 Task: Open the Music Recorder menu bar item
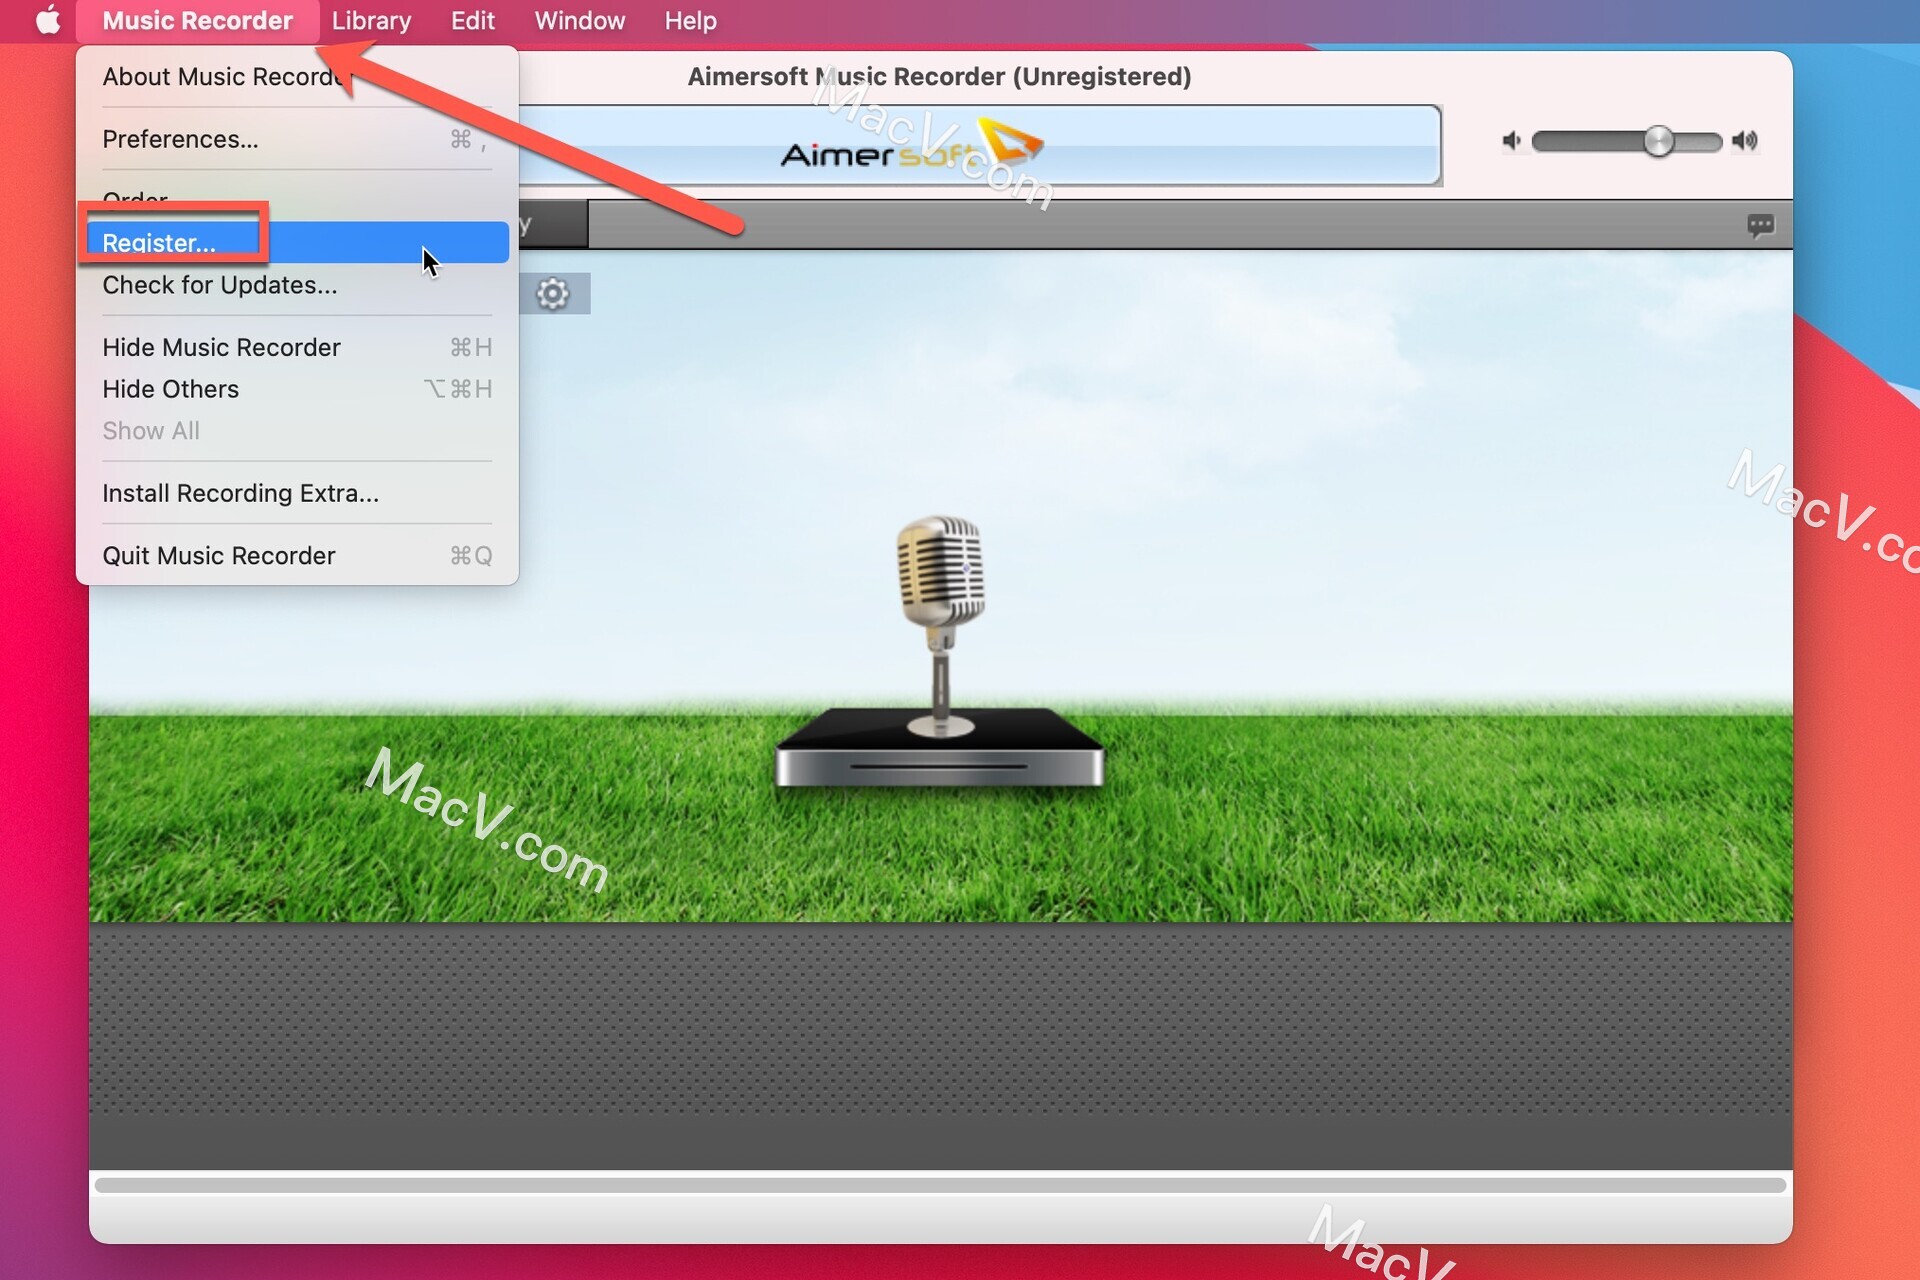click(x=197, y=20)
